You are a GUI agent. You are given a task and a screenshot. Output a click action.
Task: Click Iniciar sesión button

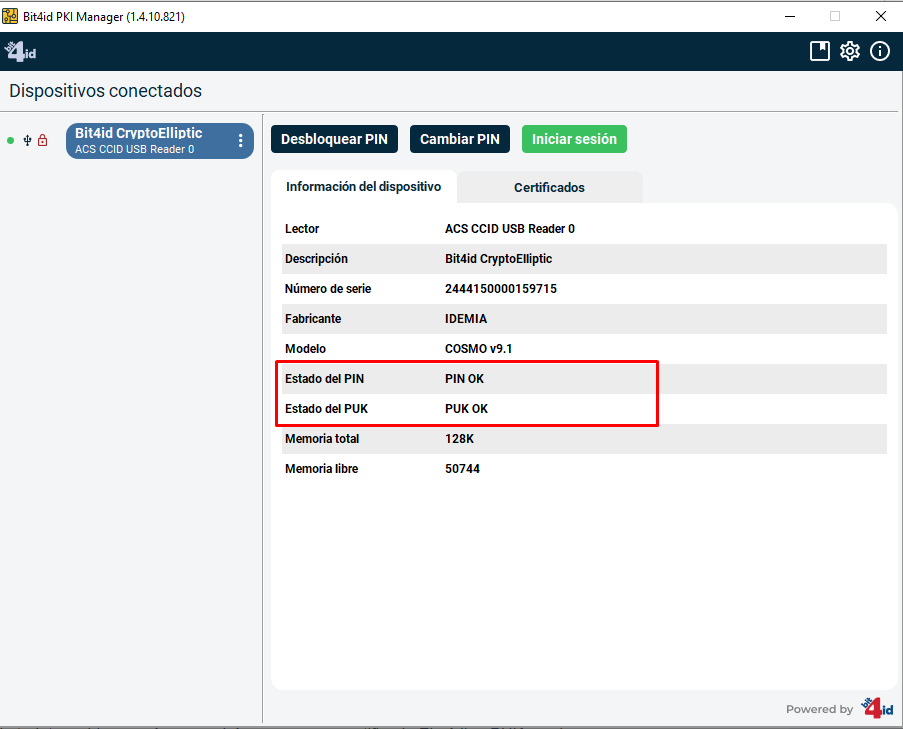click(574, 139)
